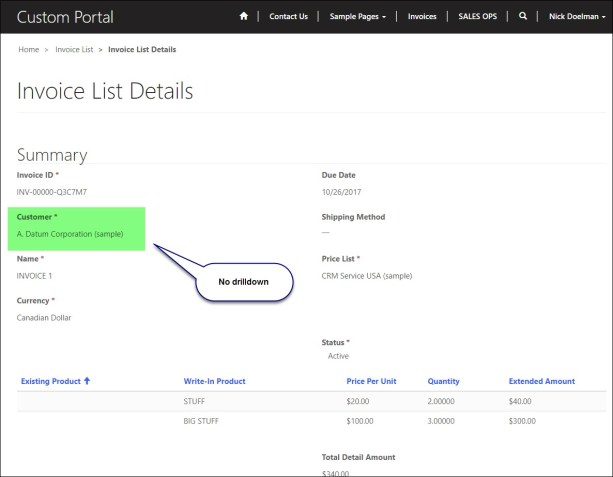Navigate to Home breadcrumb link
The height and width of the screenshot is (477, 613).
tap(28, 49)
